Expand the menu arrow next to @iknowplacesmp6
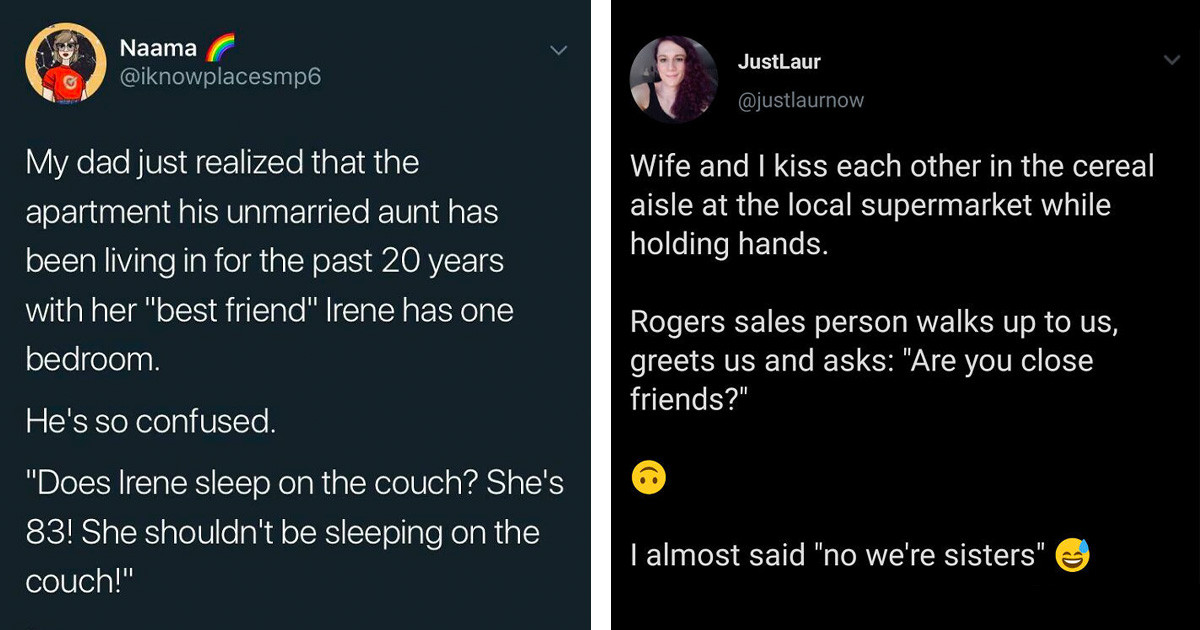Viewport: 1200px width, 630px height. pos(559,50)
